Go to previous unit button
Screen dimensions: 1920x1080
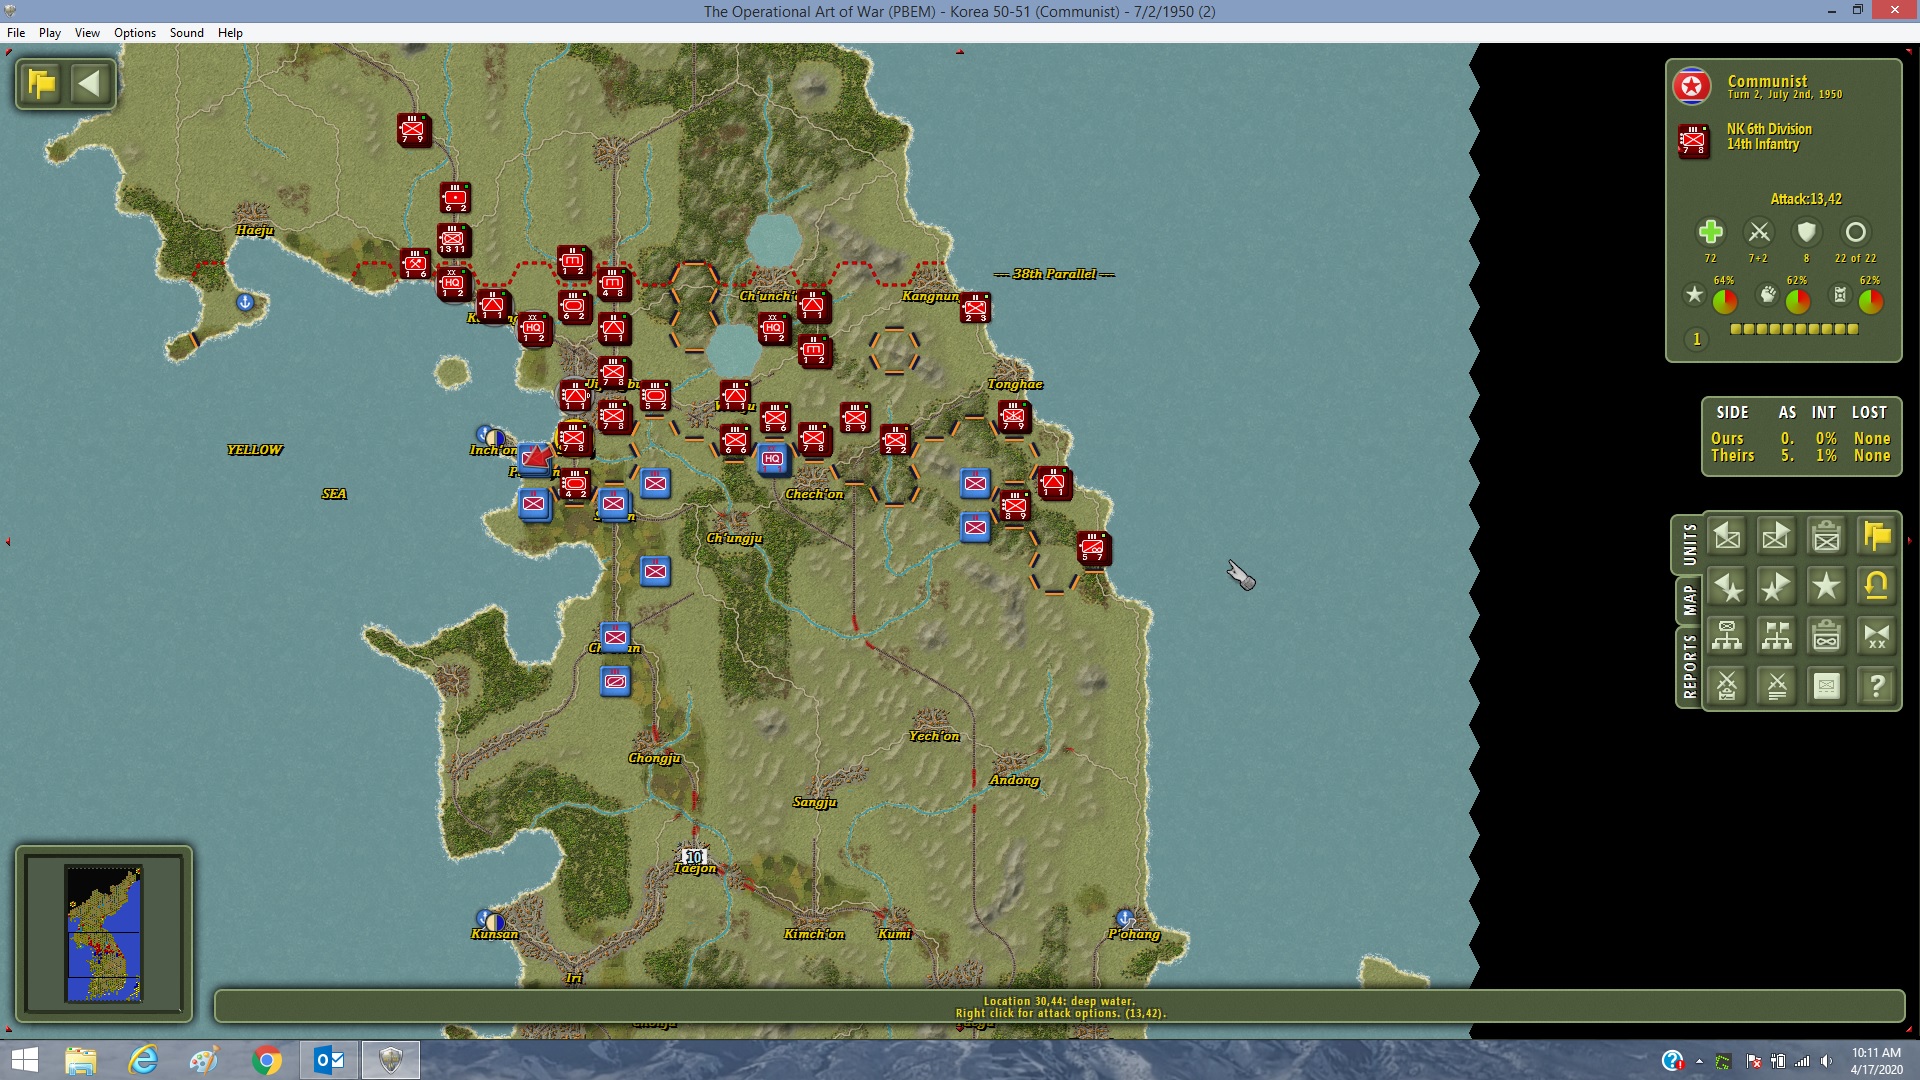[1727, 537]
